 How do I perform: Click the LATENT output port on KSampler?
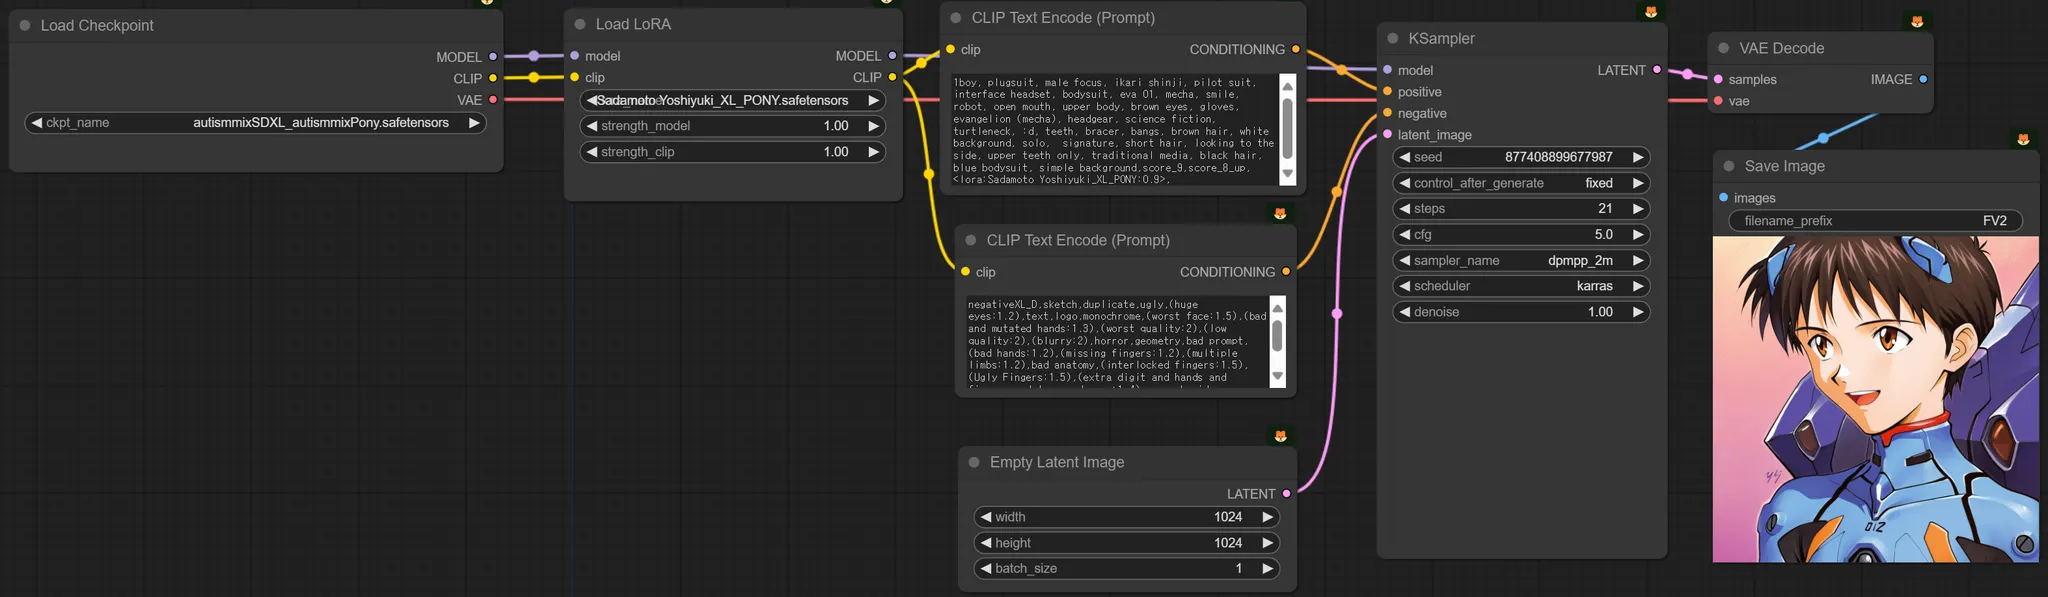1657,70
